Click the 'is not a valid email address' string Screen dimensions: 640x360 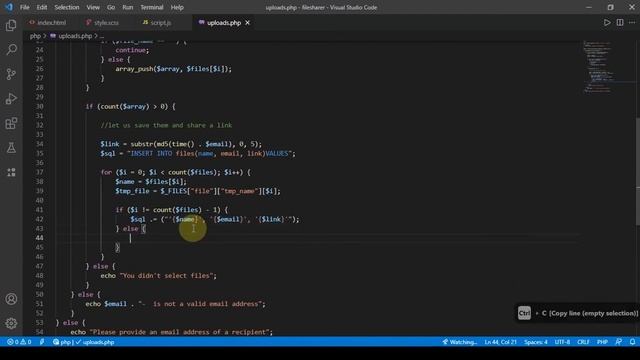click(200, 304)
